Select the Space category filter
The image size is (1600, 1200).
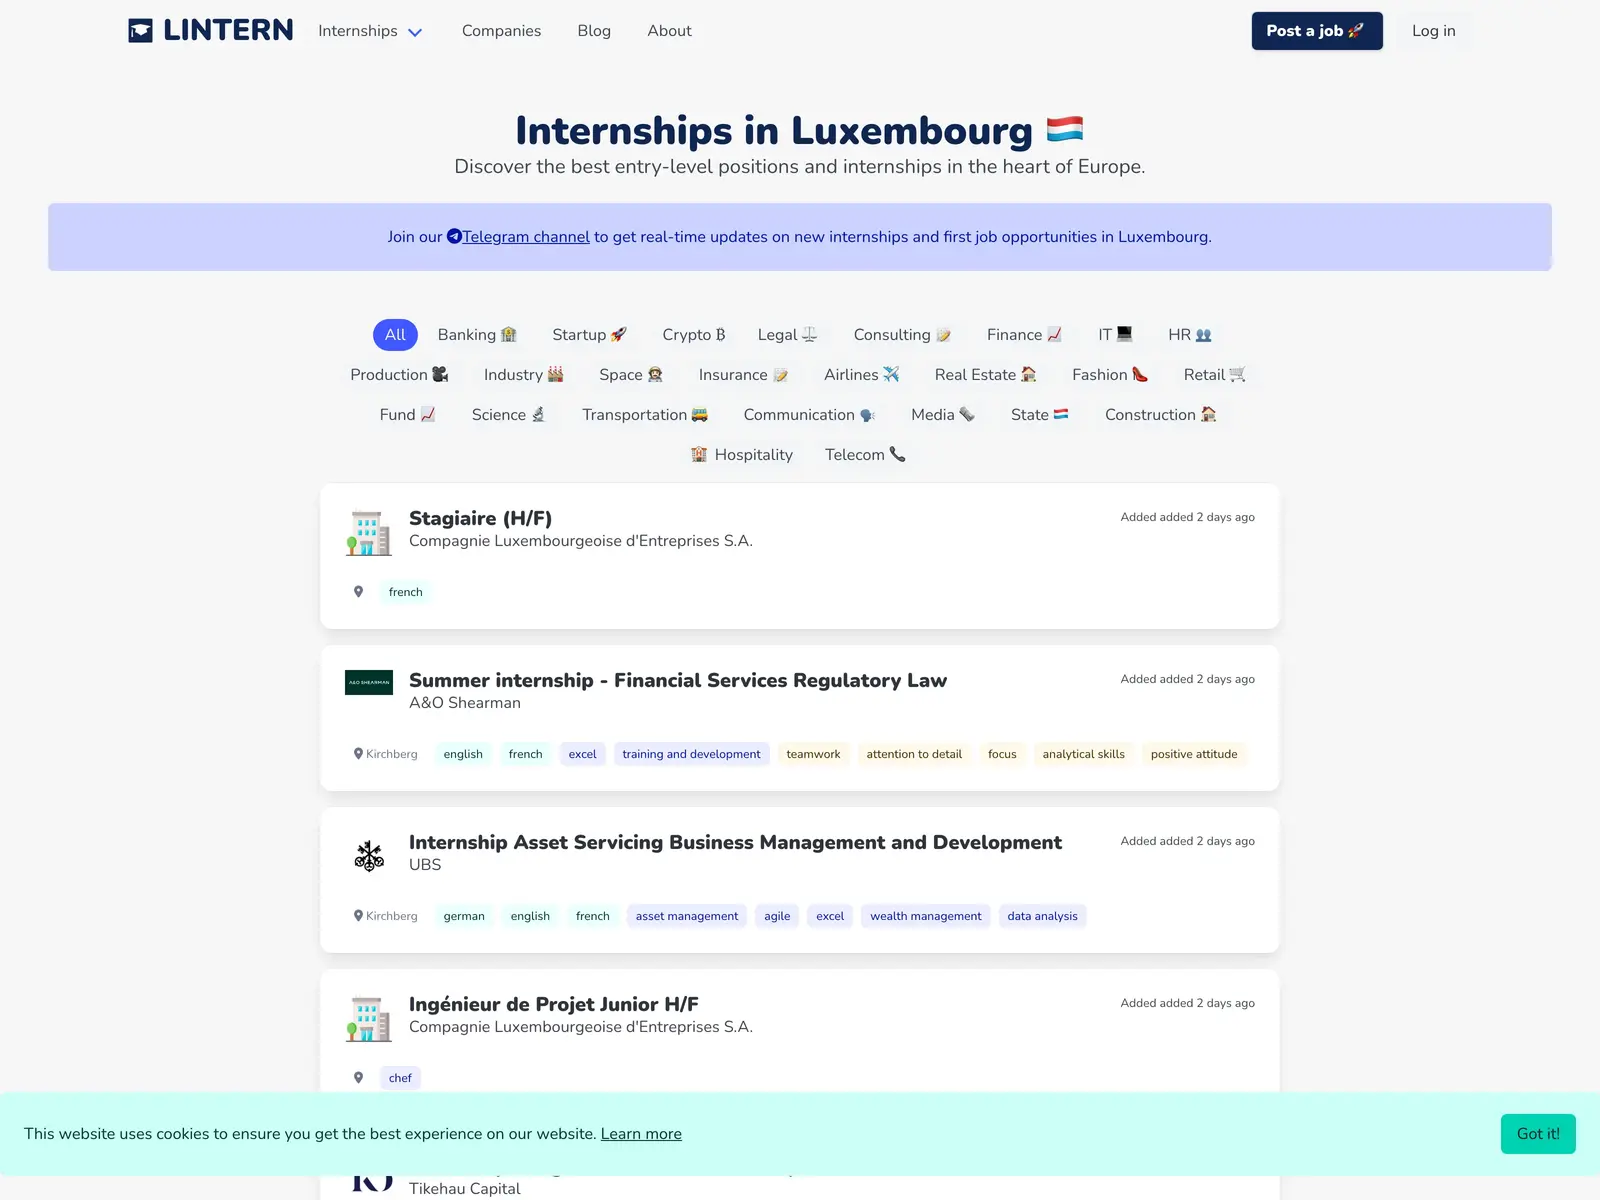click(x=631, y=375)
